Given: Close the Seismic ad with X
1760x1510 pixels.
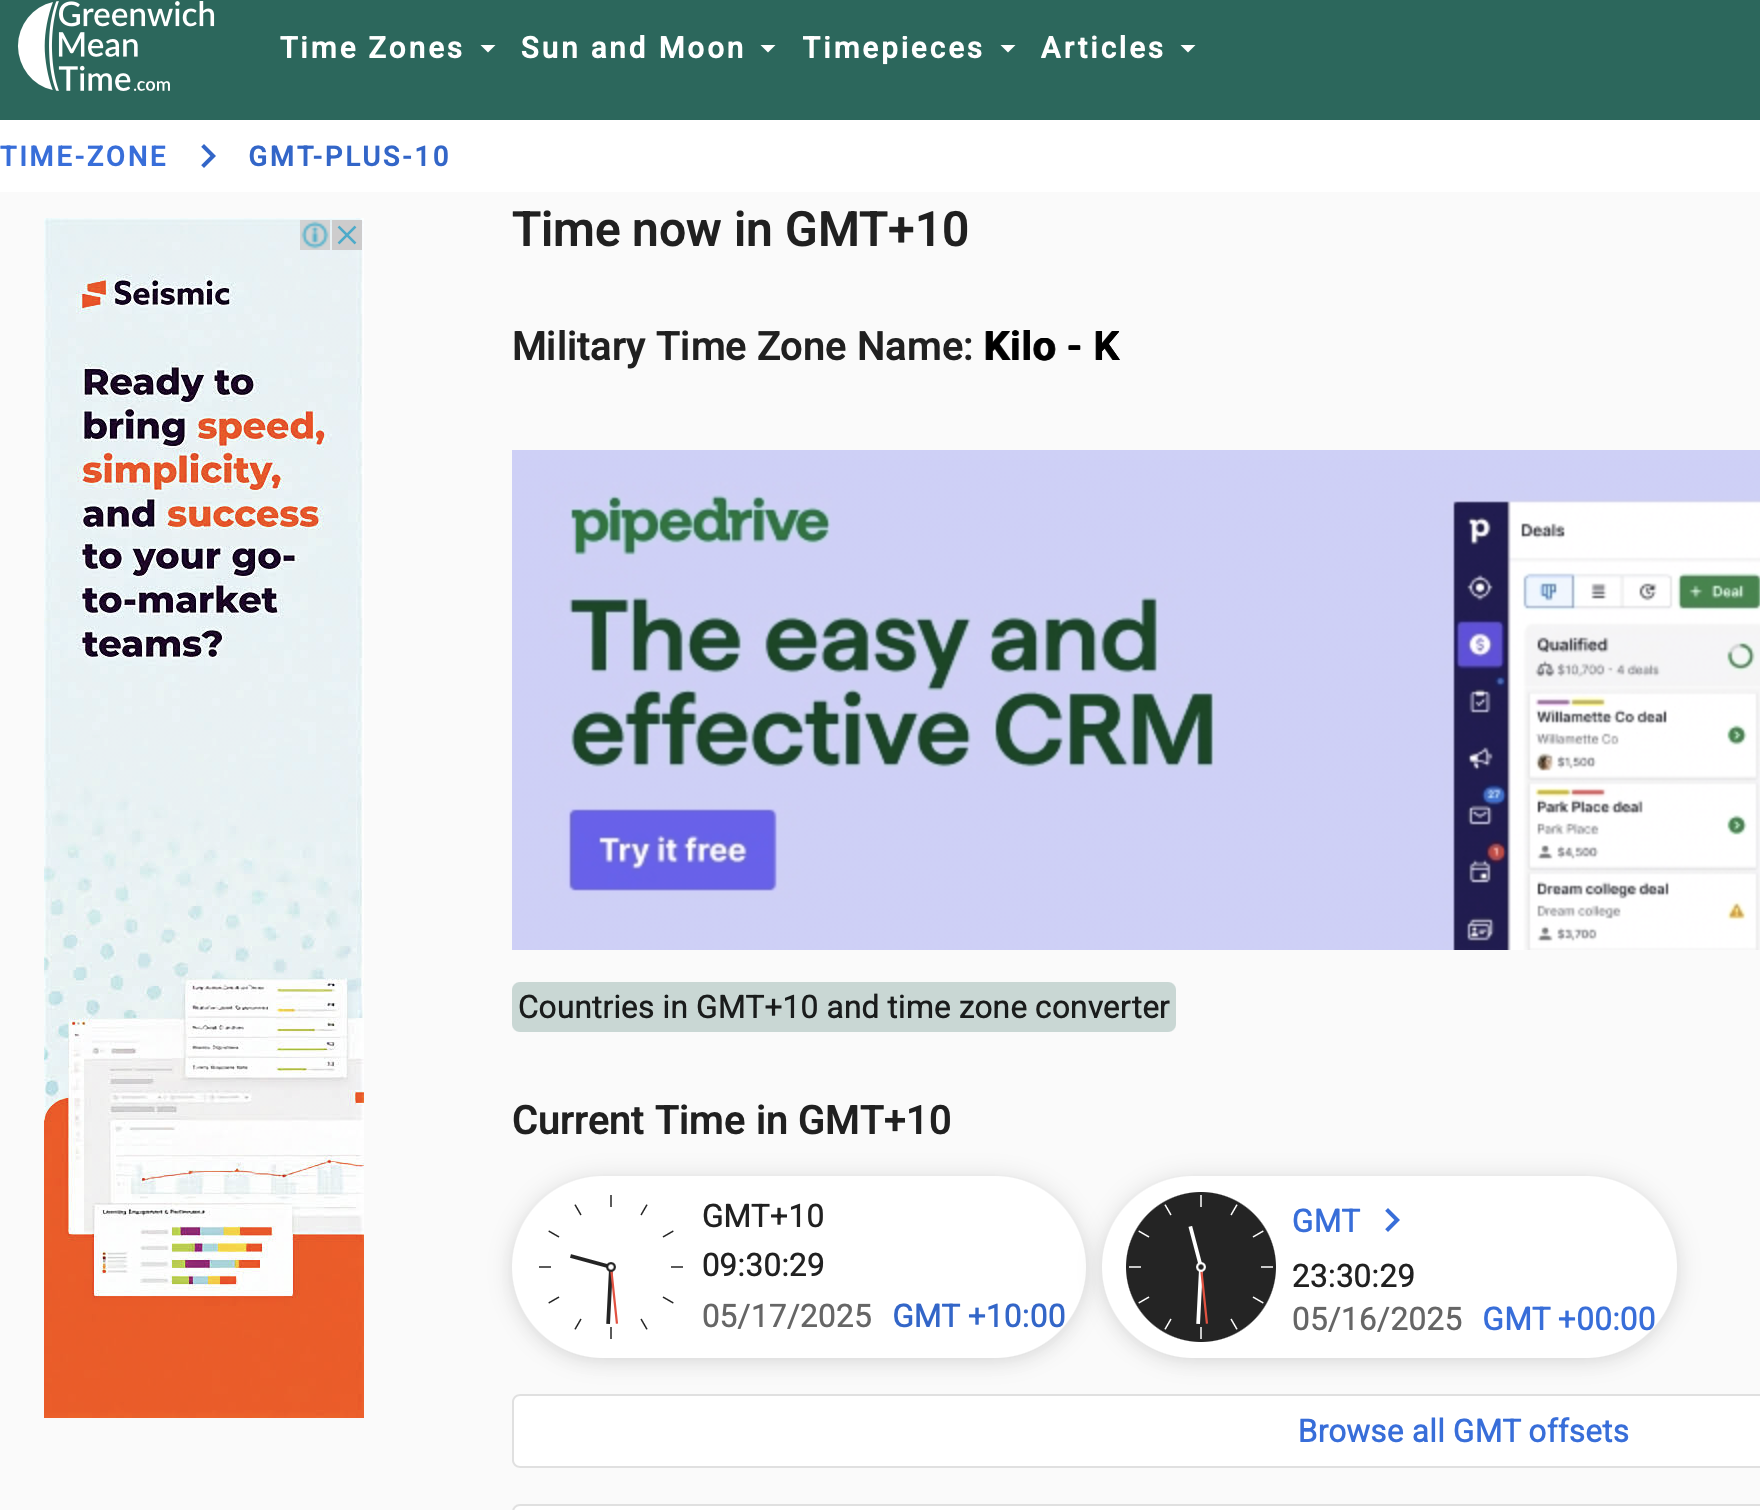Looking at the screenshot, I should (x=347, y=235).
